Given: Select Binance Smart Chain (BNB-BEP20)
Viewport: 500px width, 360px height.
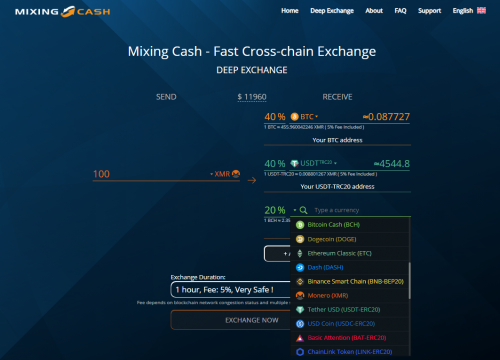Looking at the screenshot, I should pyautogui.click(x=349, y=282).
